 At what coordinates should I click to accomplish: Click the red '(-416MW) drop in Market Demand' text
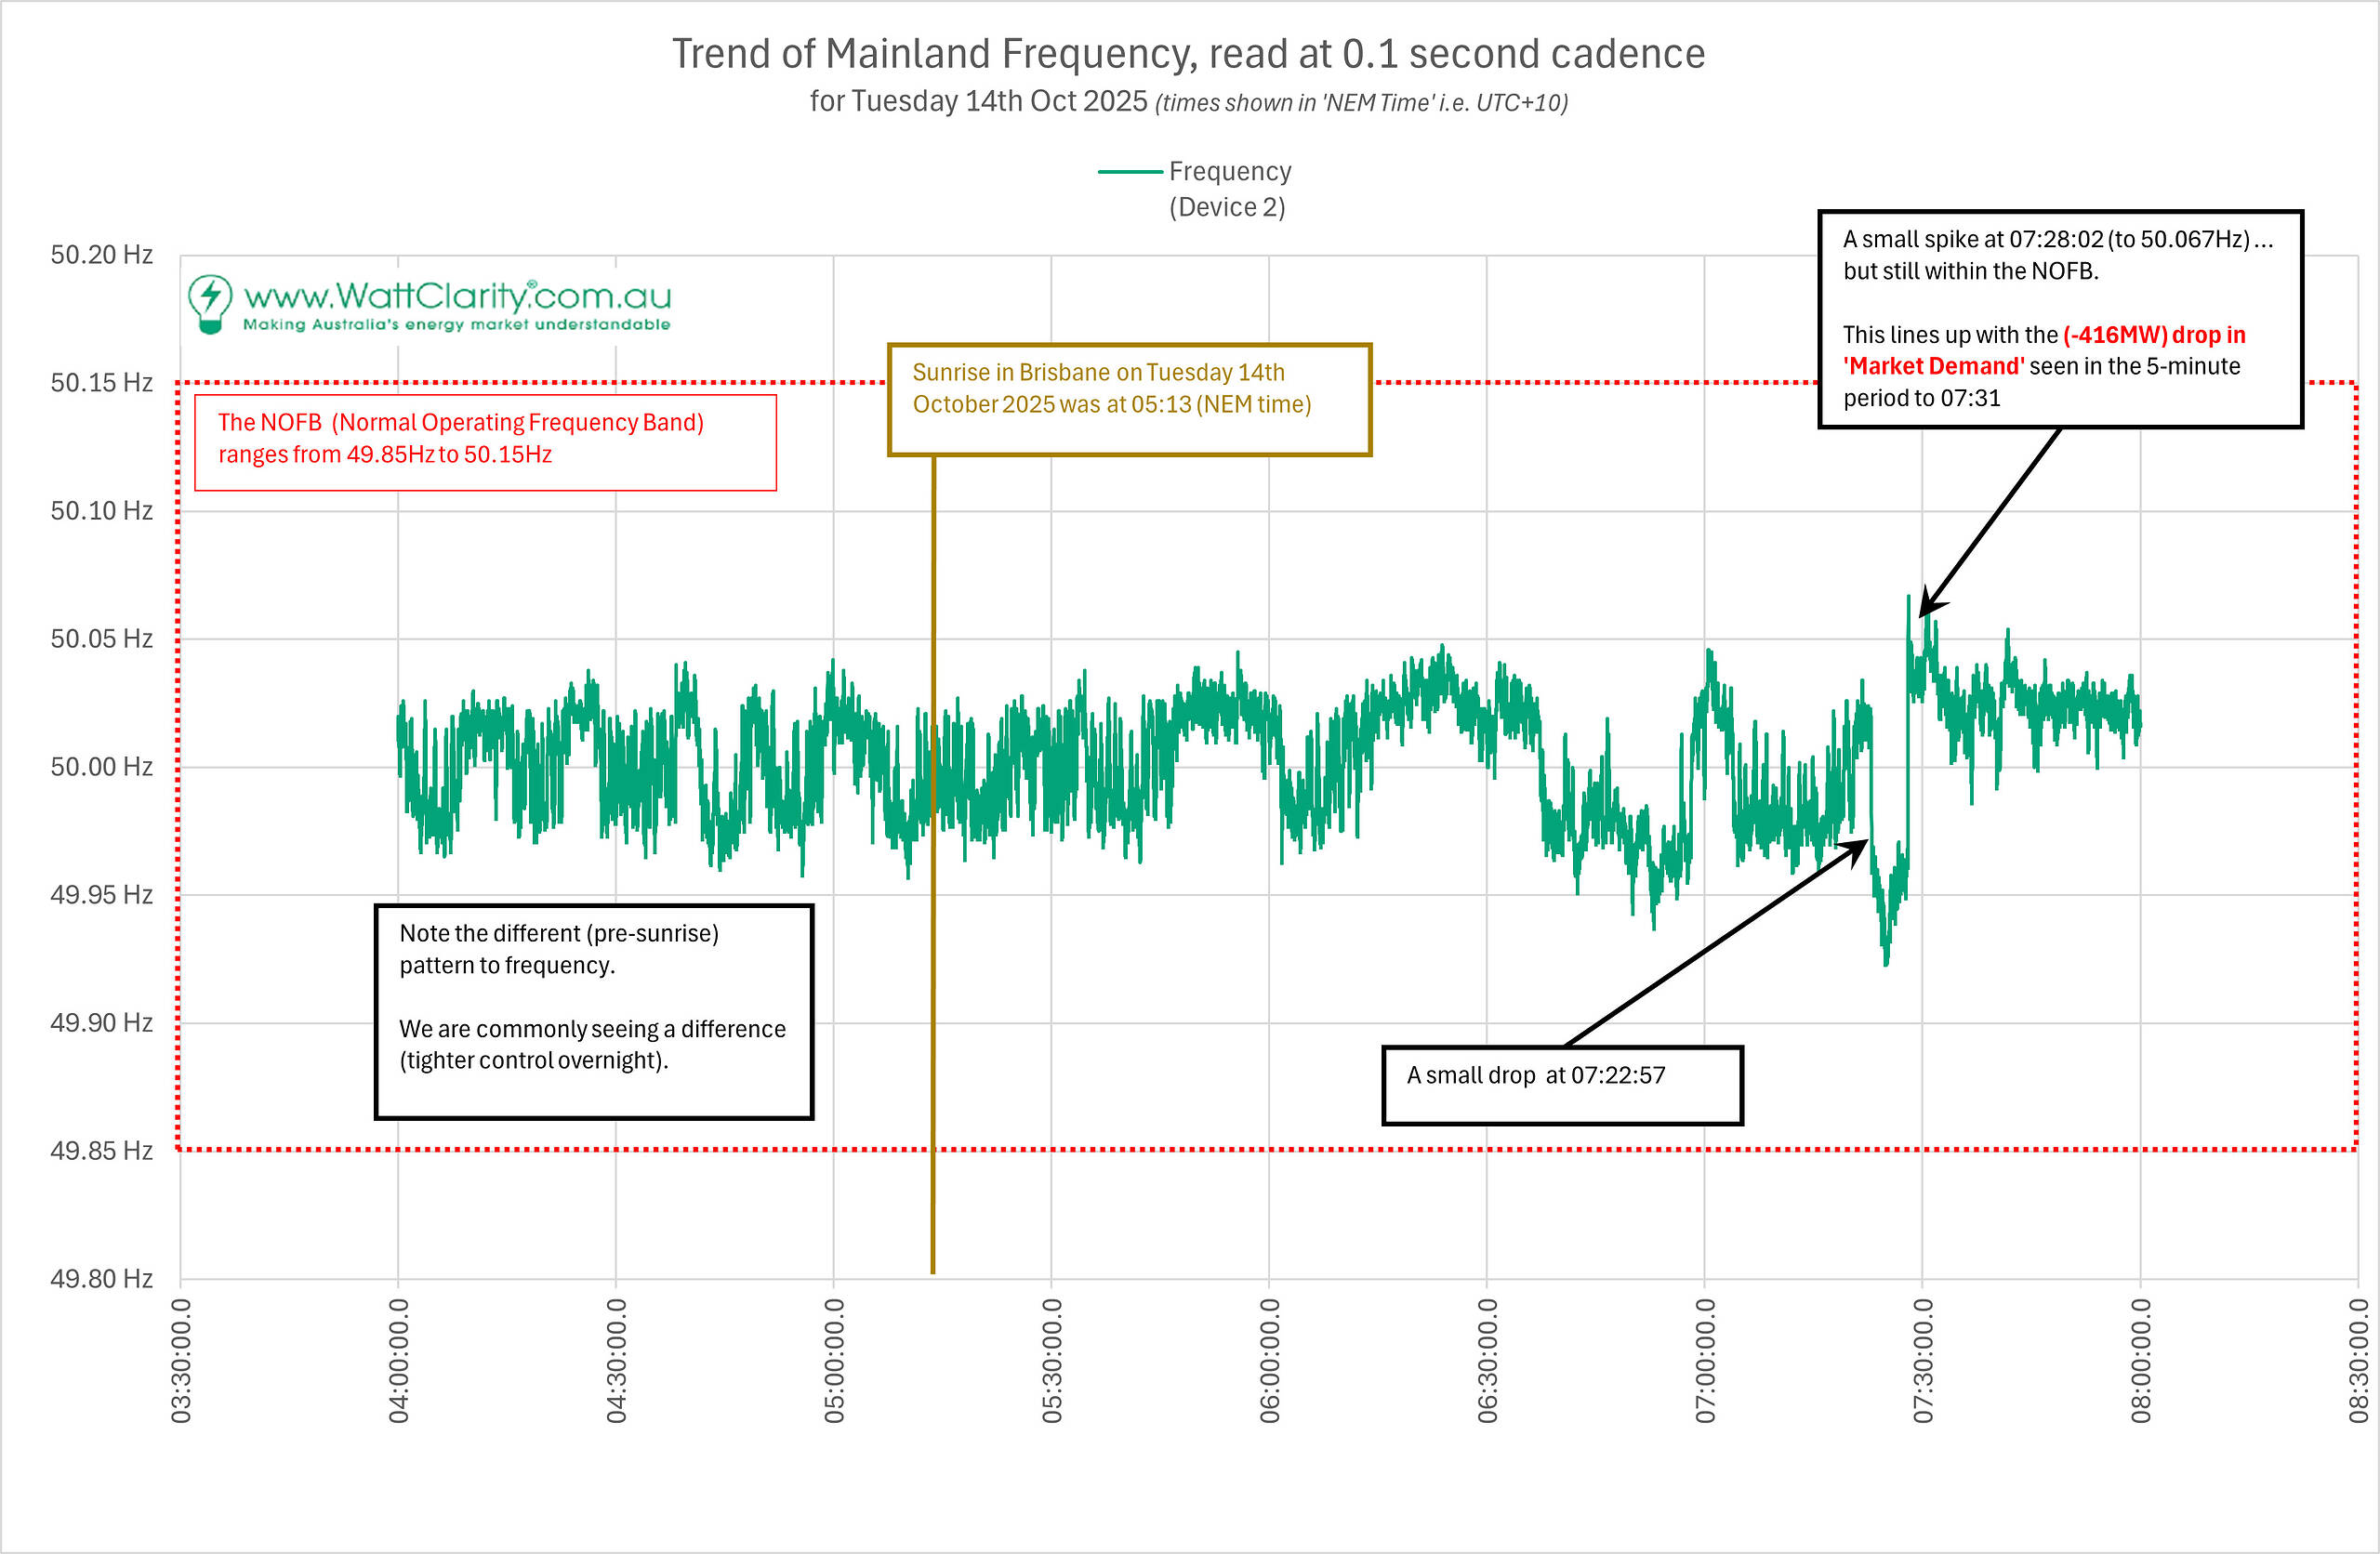point(2154,335)
